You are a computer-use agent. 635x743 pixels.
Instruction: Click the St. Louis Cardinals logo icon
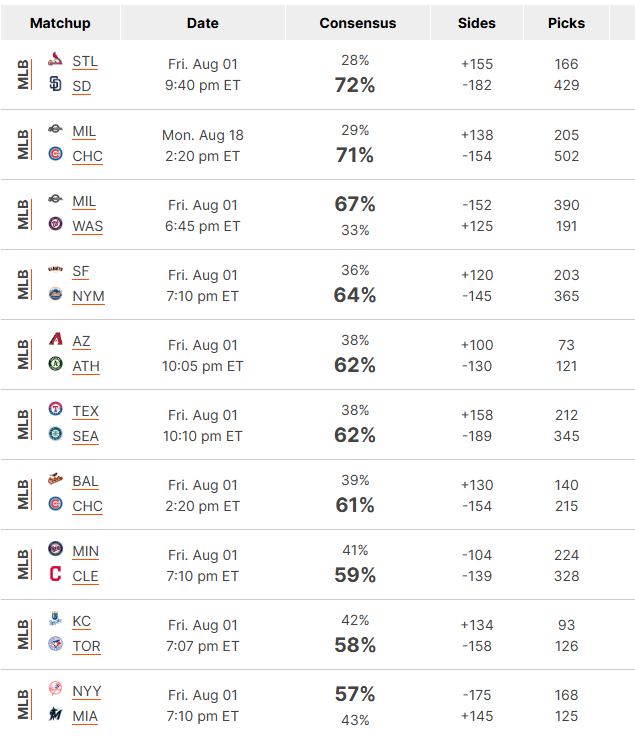click(55, 59)
